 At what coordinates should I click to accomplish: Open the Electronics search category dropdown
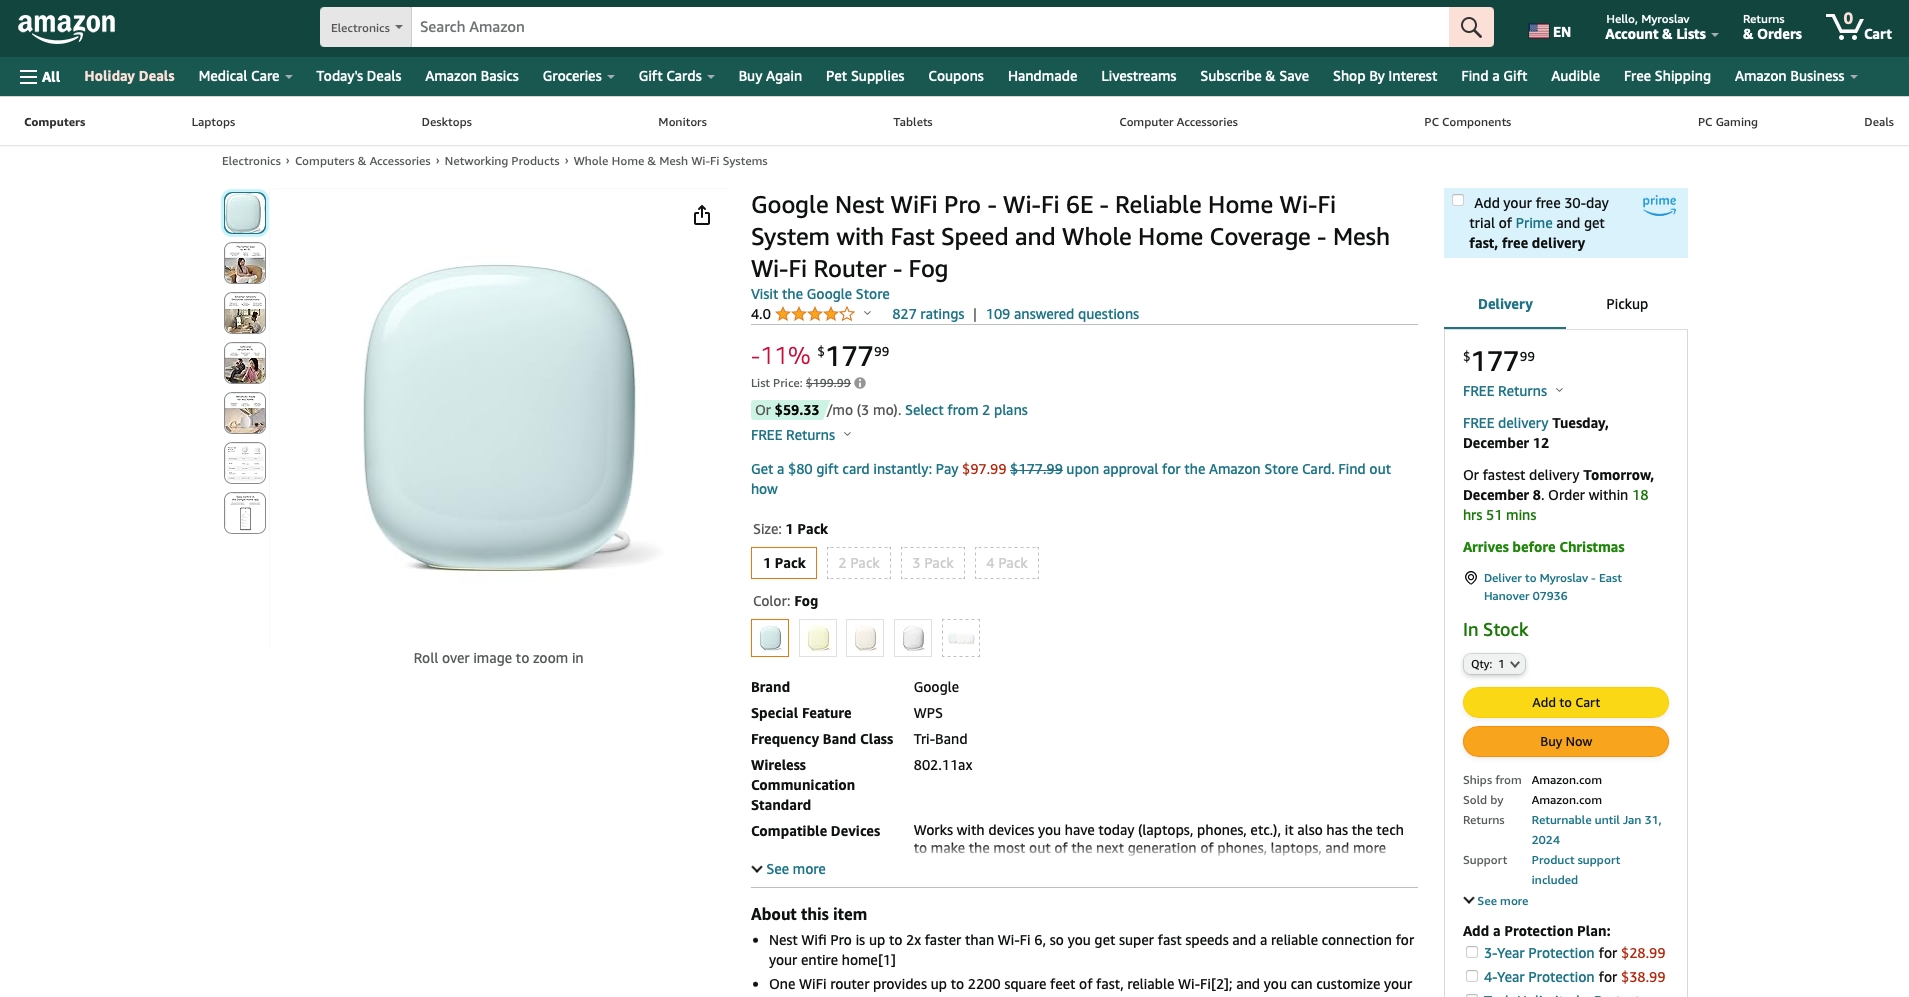366,27
